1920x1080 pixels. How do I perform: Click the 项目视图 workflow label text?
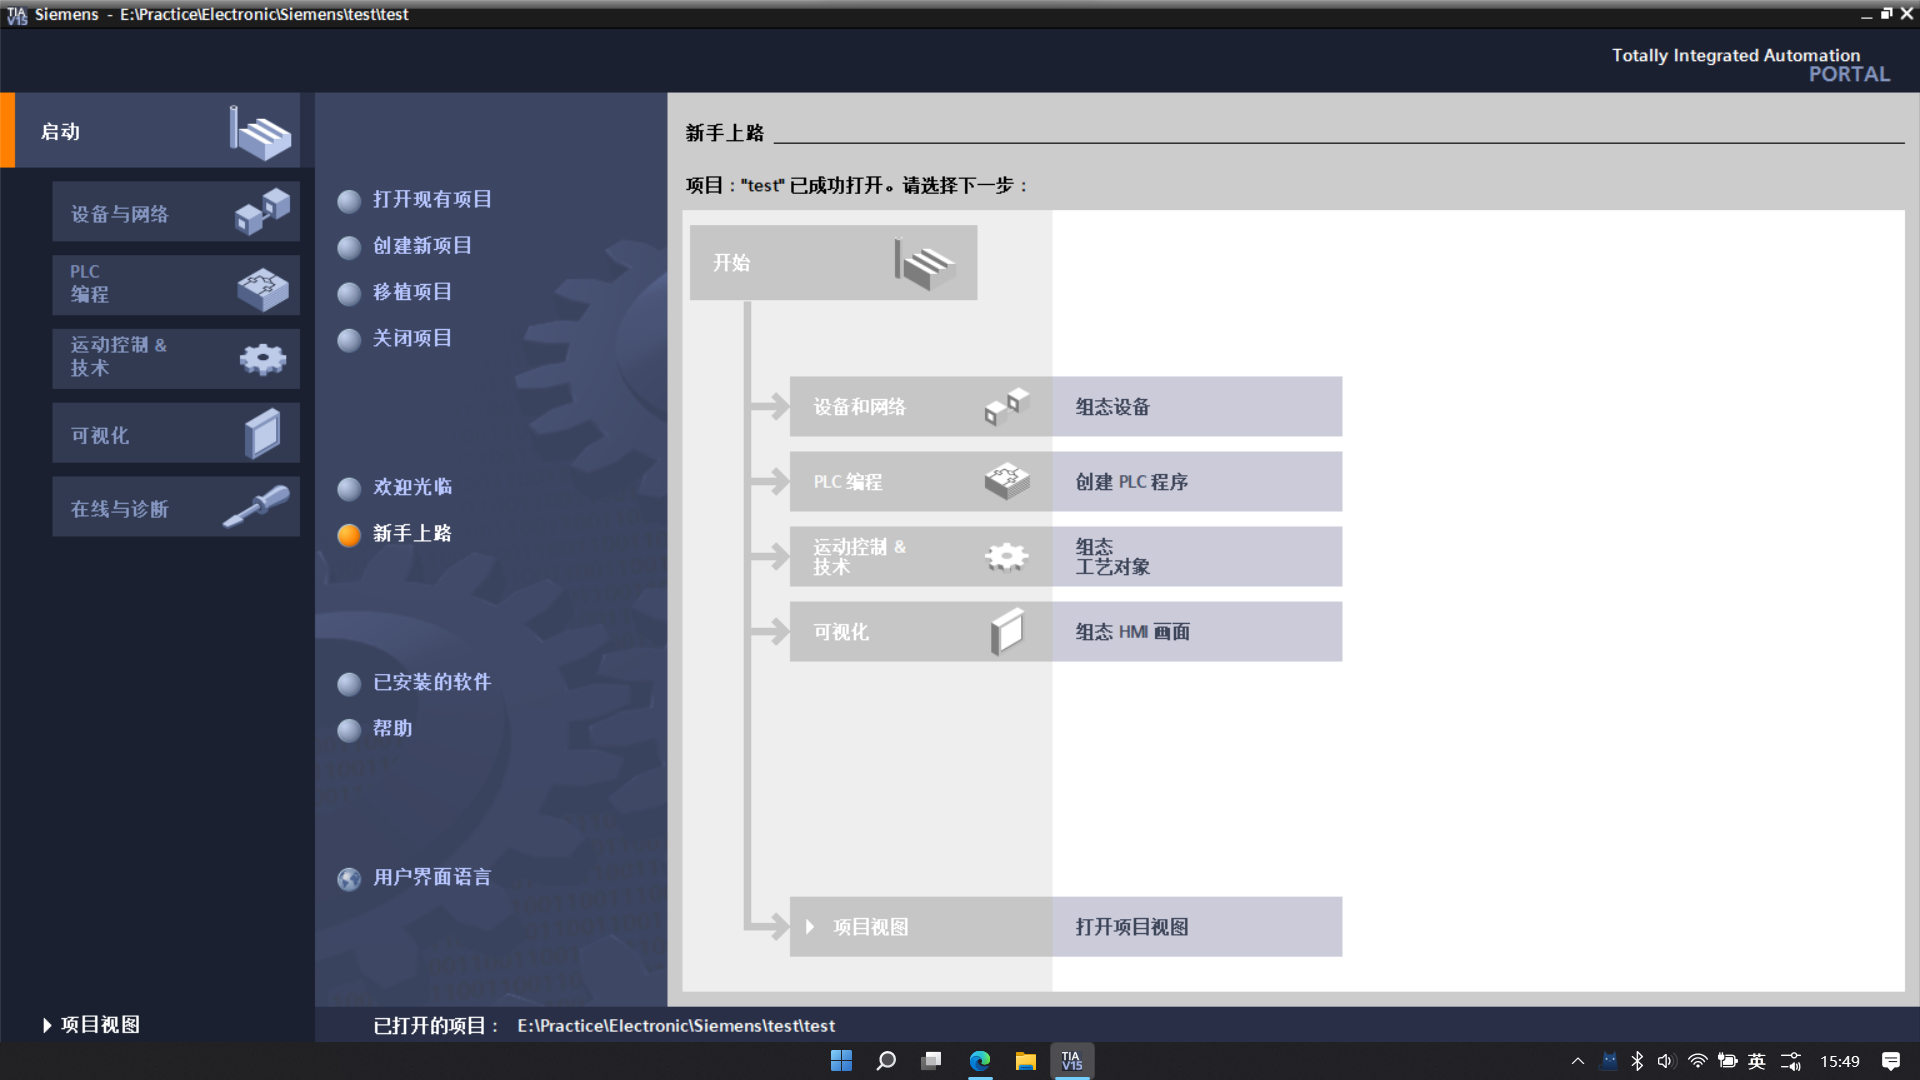(x=871, y=927)
